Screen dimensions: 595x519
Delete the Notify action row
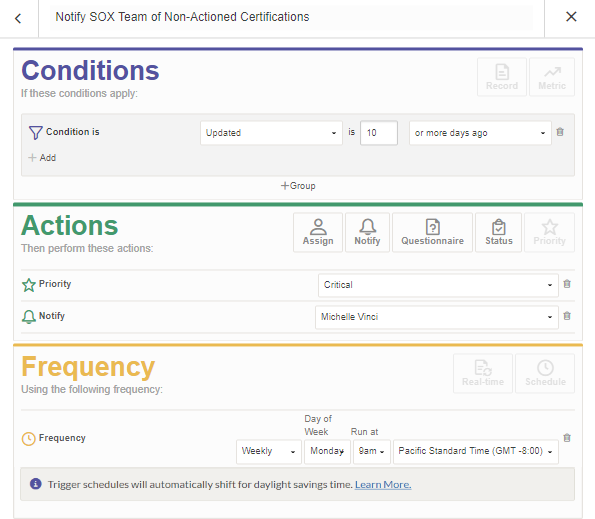pos(567,316)
